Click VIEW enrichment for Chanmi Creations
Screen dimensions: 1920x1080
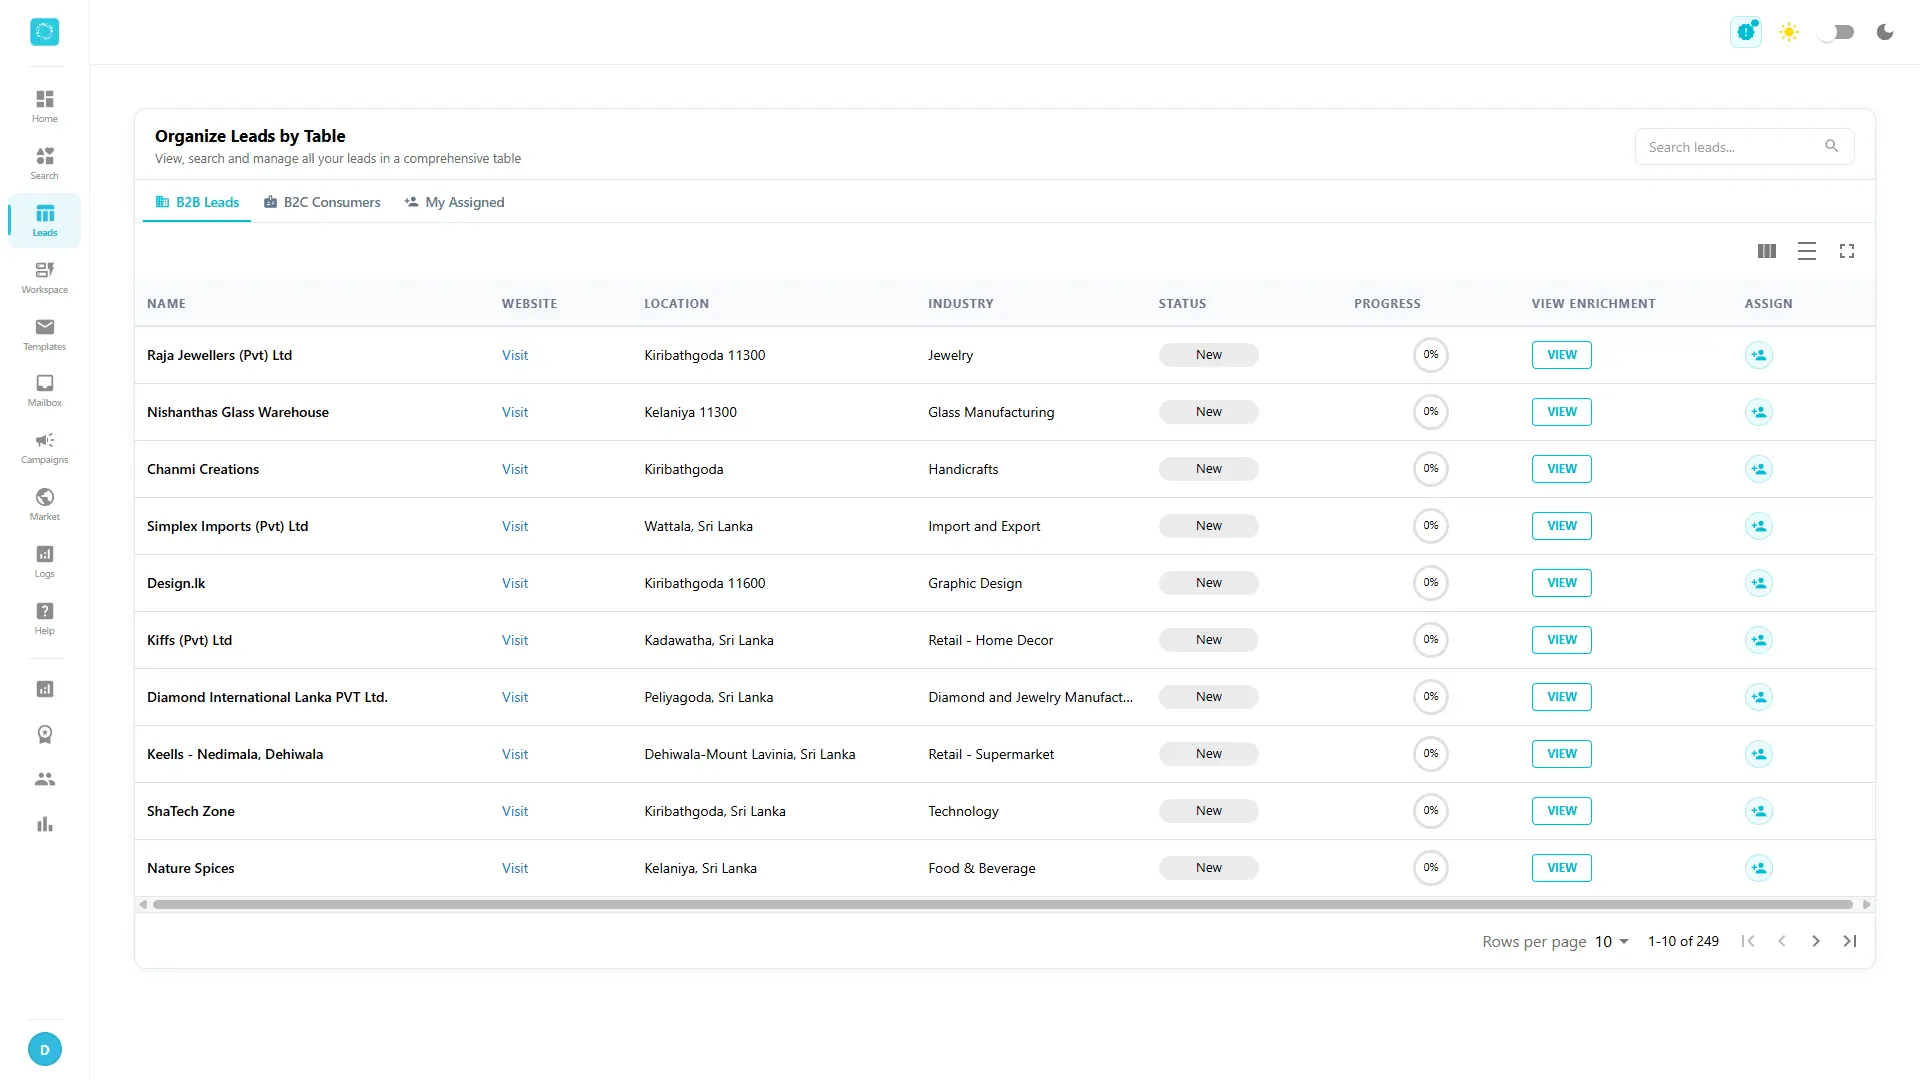point(1562,469)
